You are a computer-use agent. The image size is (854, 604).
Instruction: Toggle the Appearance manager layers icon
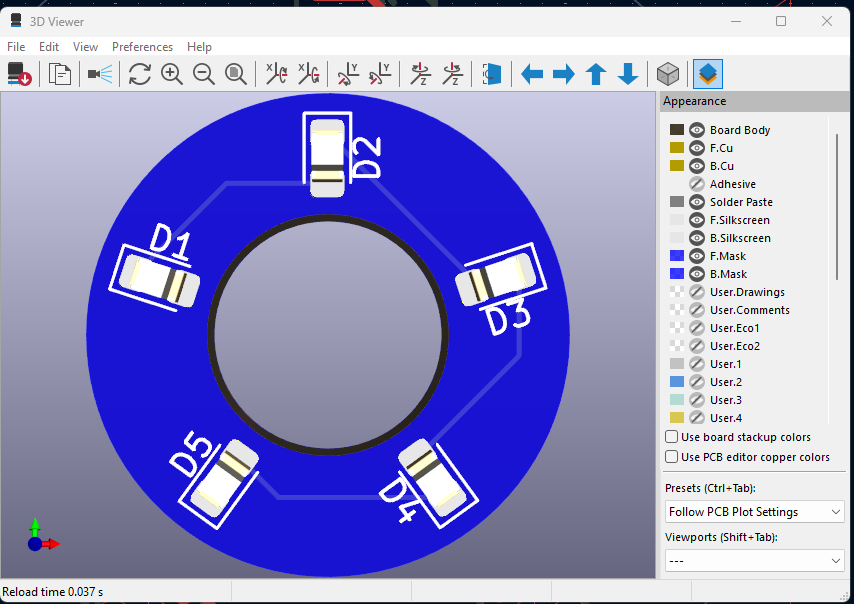(x=708, y=74)
